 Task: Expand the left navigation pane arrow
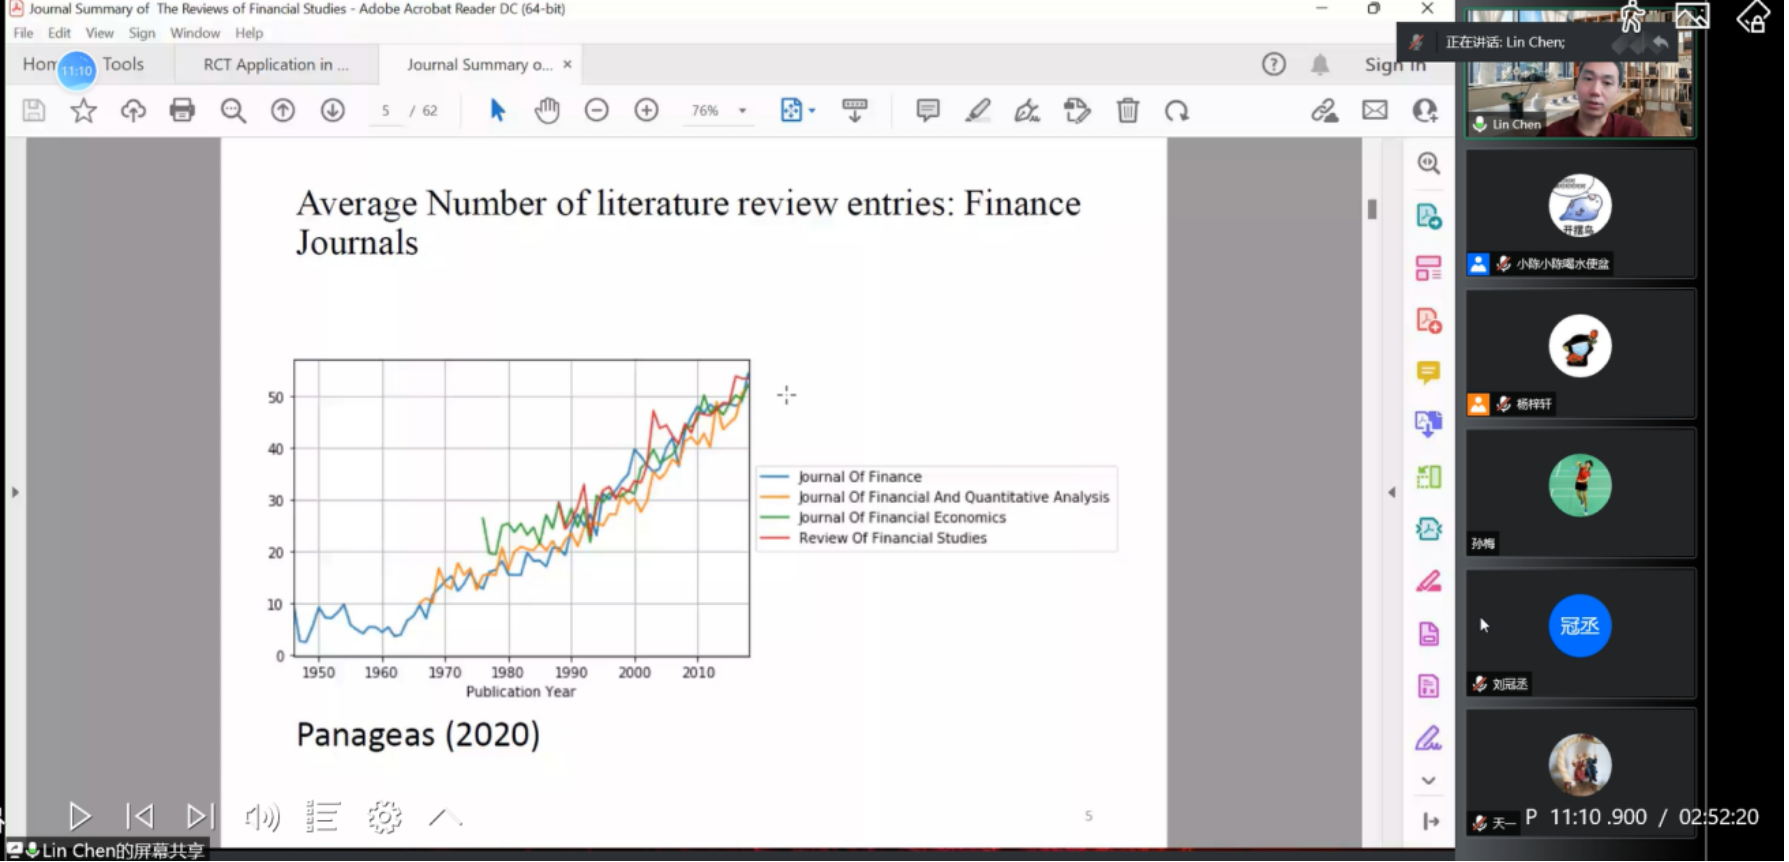point(14,492)
